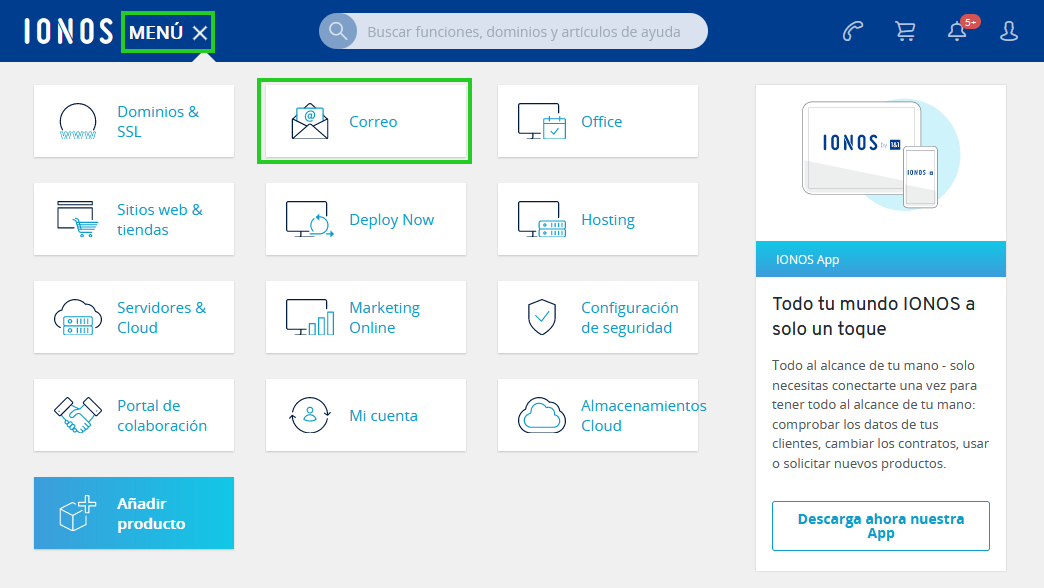Close the menu with the X icon
The image size is (1044, 588).
point(200,33)
